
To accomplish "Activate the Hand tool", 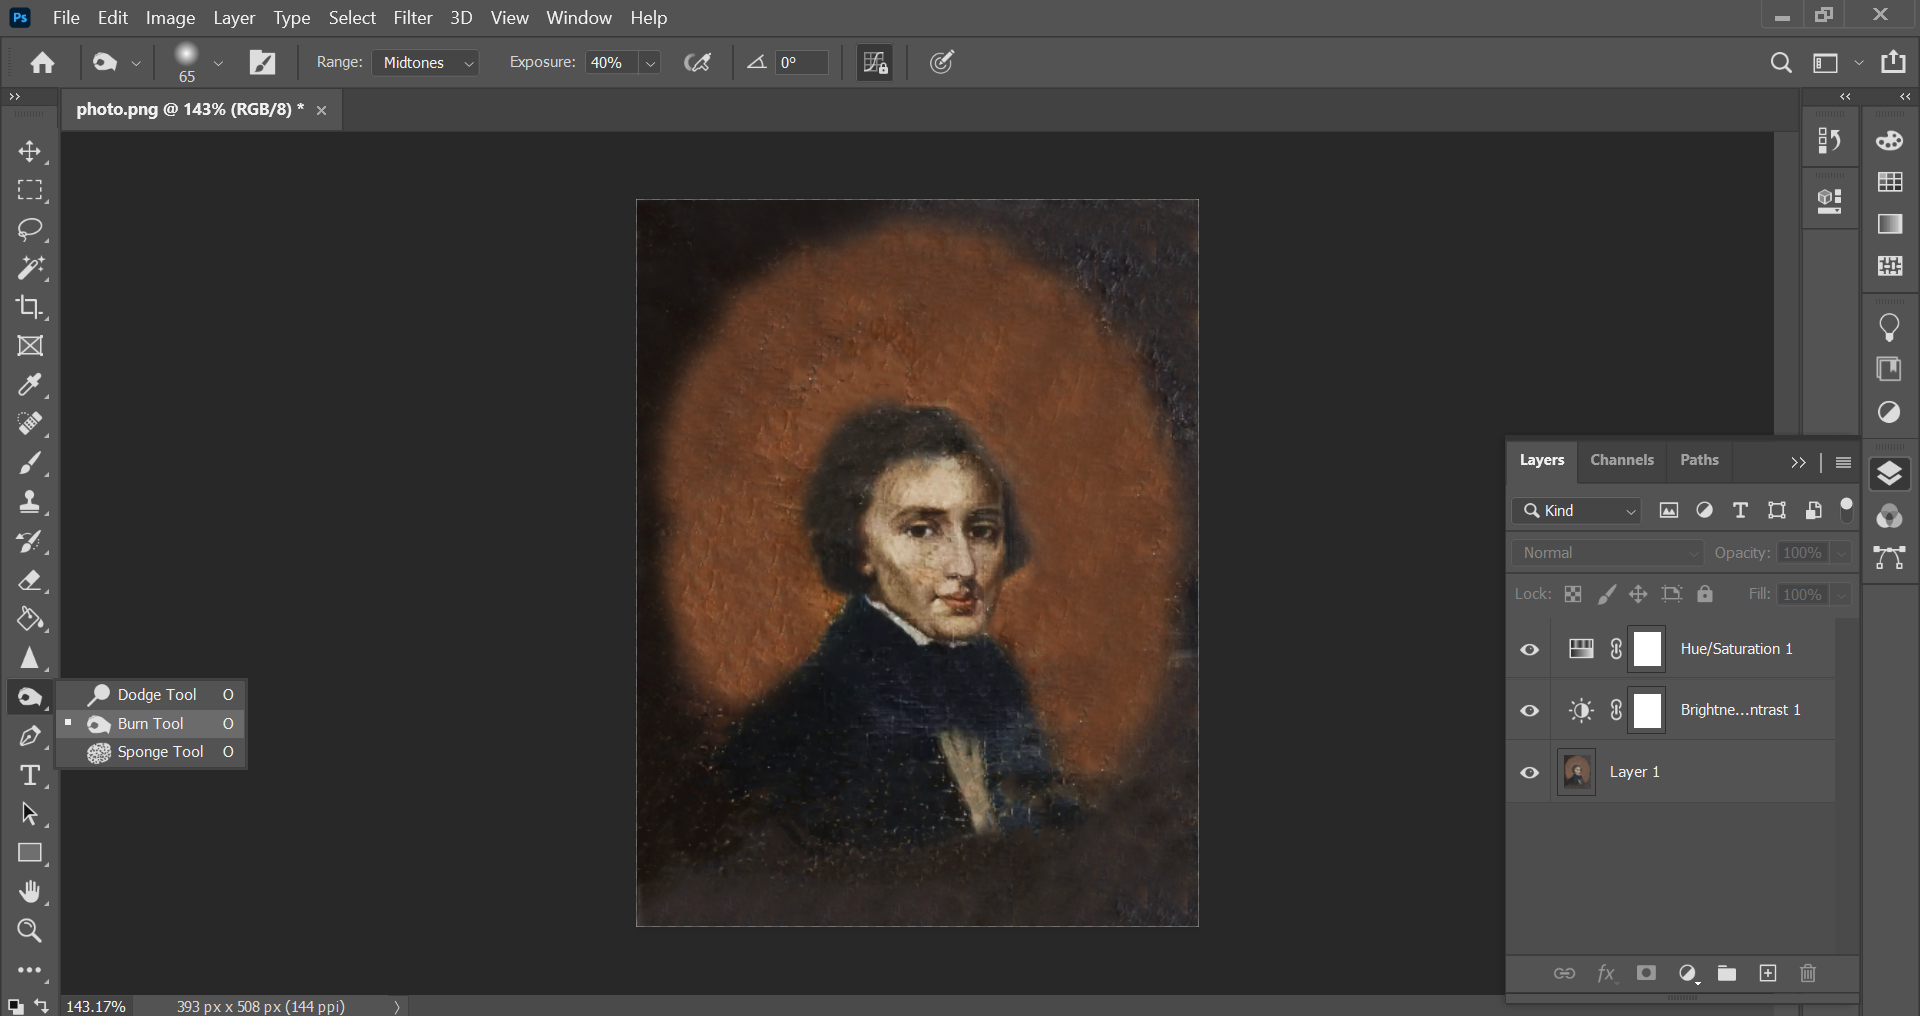I will (30, 892).
